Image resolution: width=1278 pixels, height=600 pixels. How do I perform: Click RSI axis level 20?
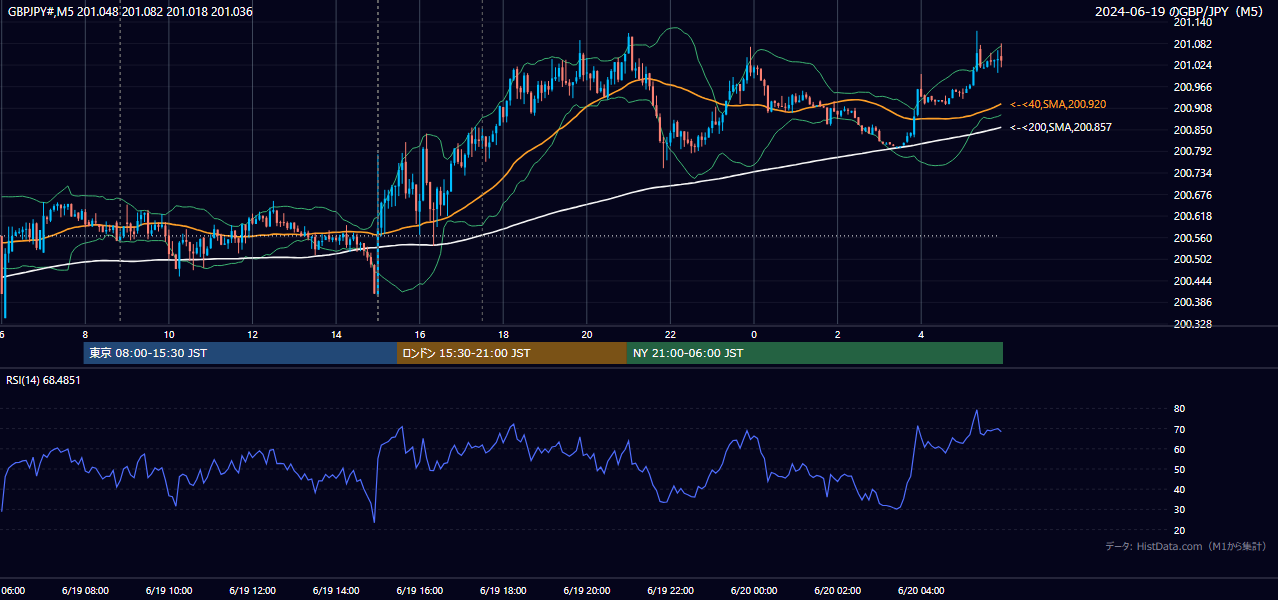pos(1179,530)
